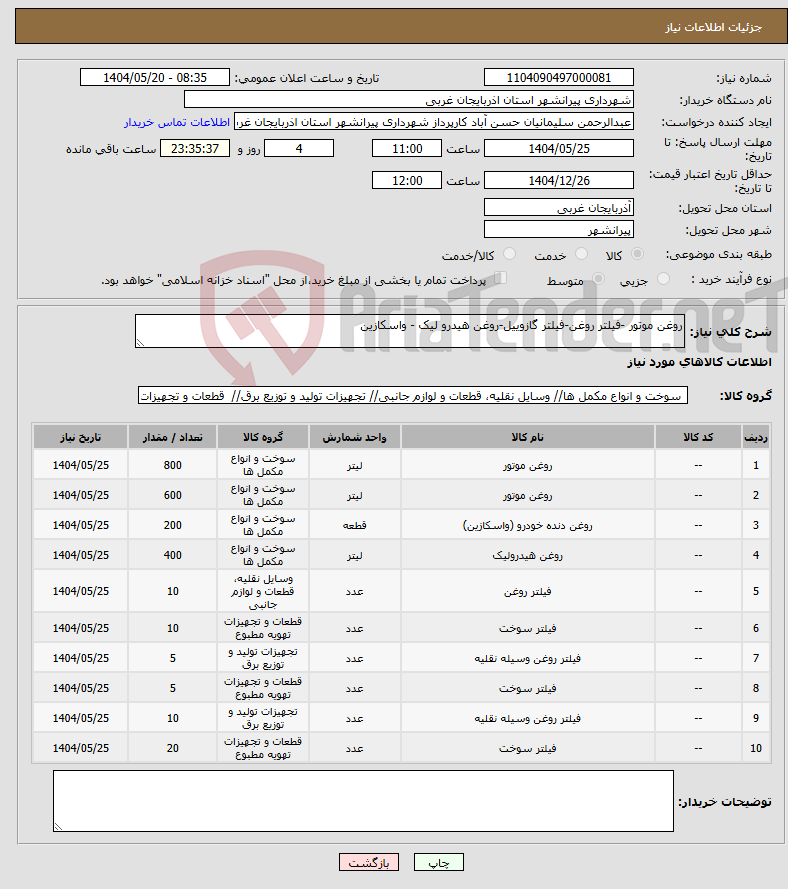Select the متوسط purchase type radio
Viewport: 788px width, 889px height.
(599, 279)
